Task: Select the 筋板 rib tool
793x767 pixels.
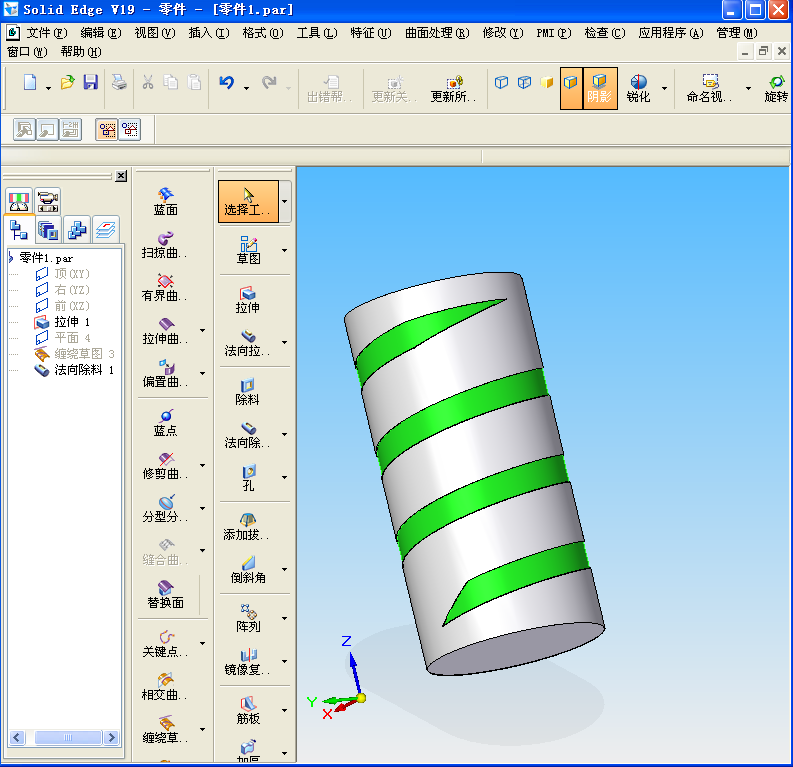Action: pos(248,710)
